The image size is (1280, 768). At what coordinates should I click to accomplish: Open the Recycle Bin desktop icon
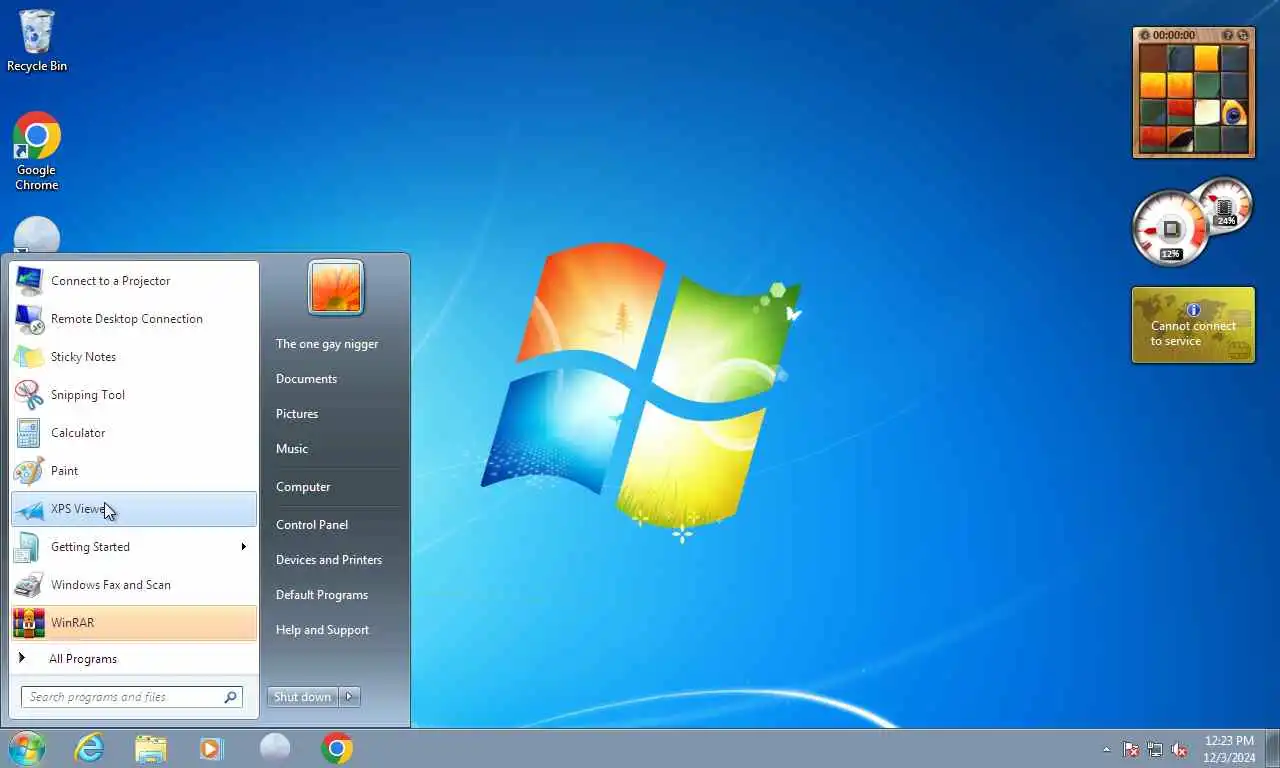[37, 40]
